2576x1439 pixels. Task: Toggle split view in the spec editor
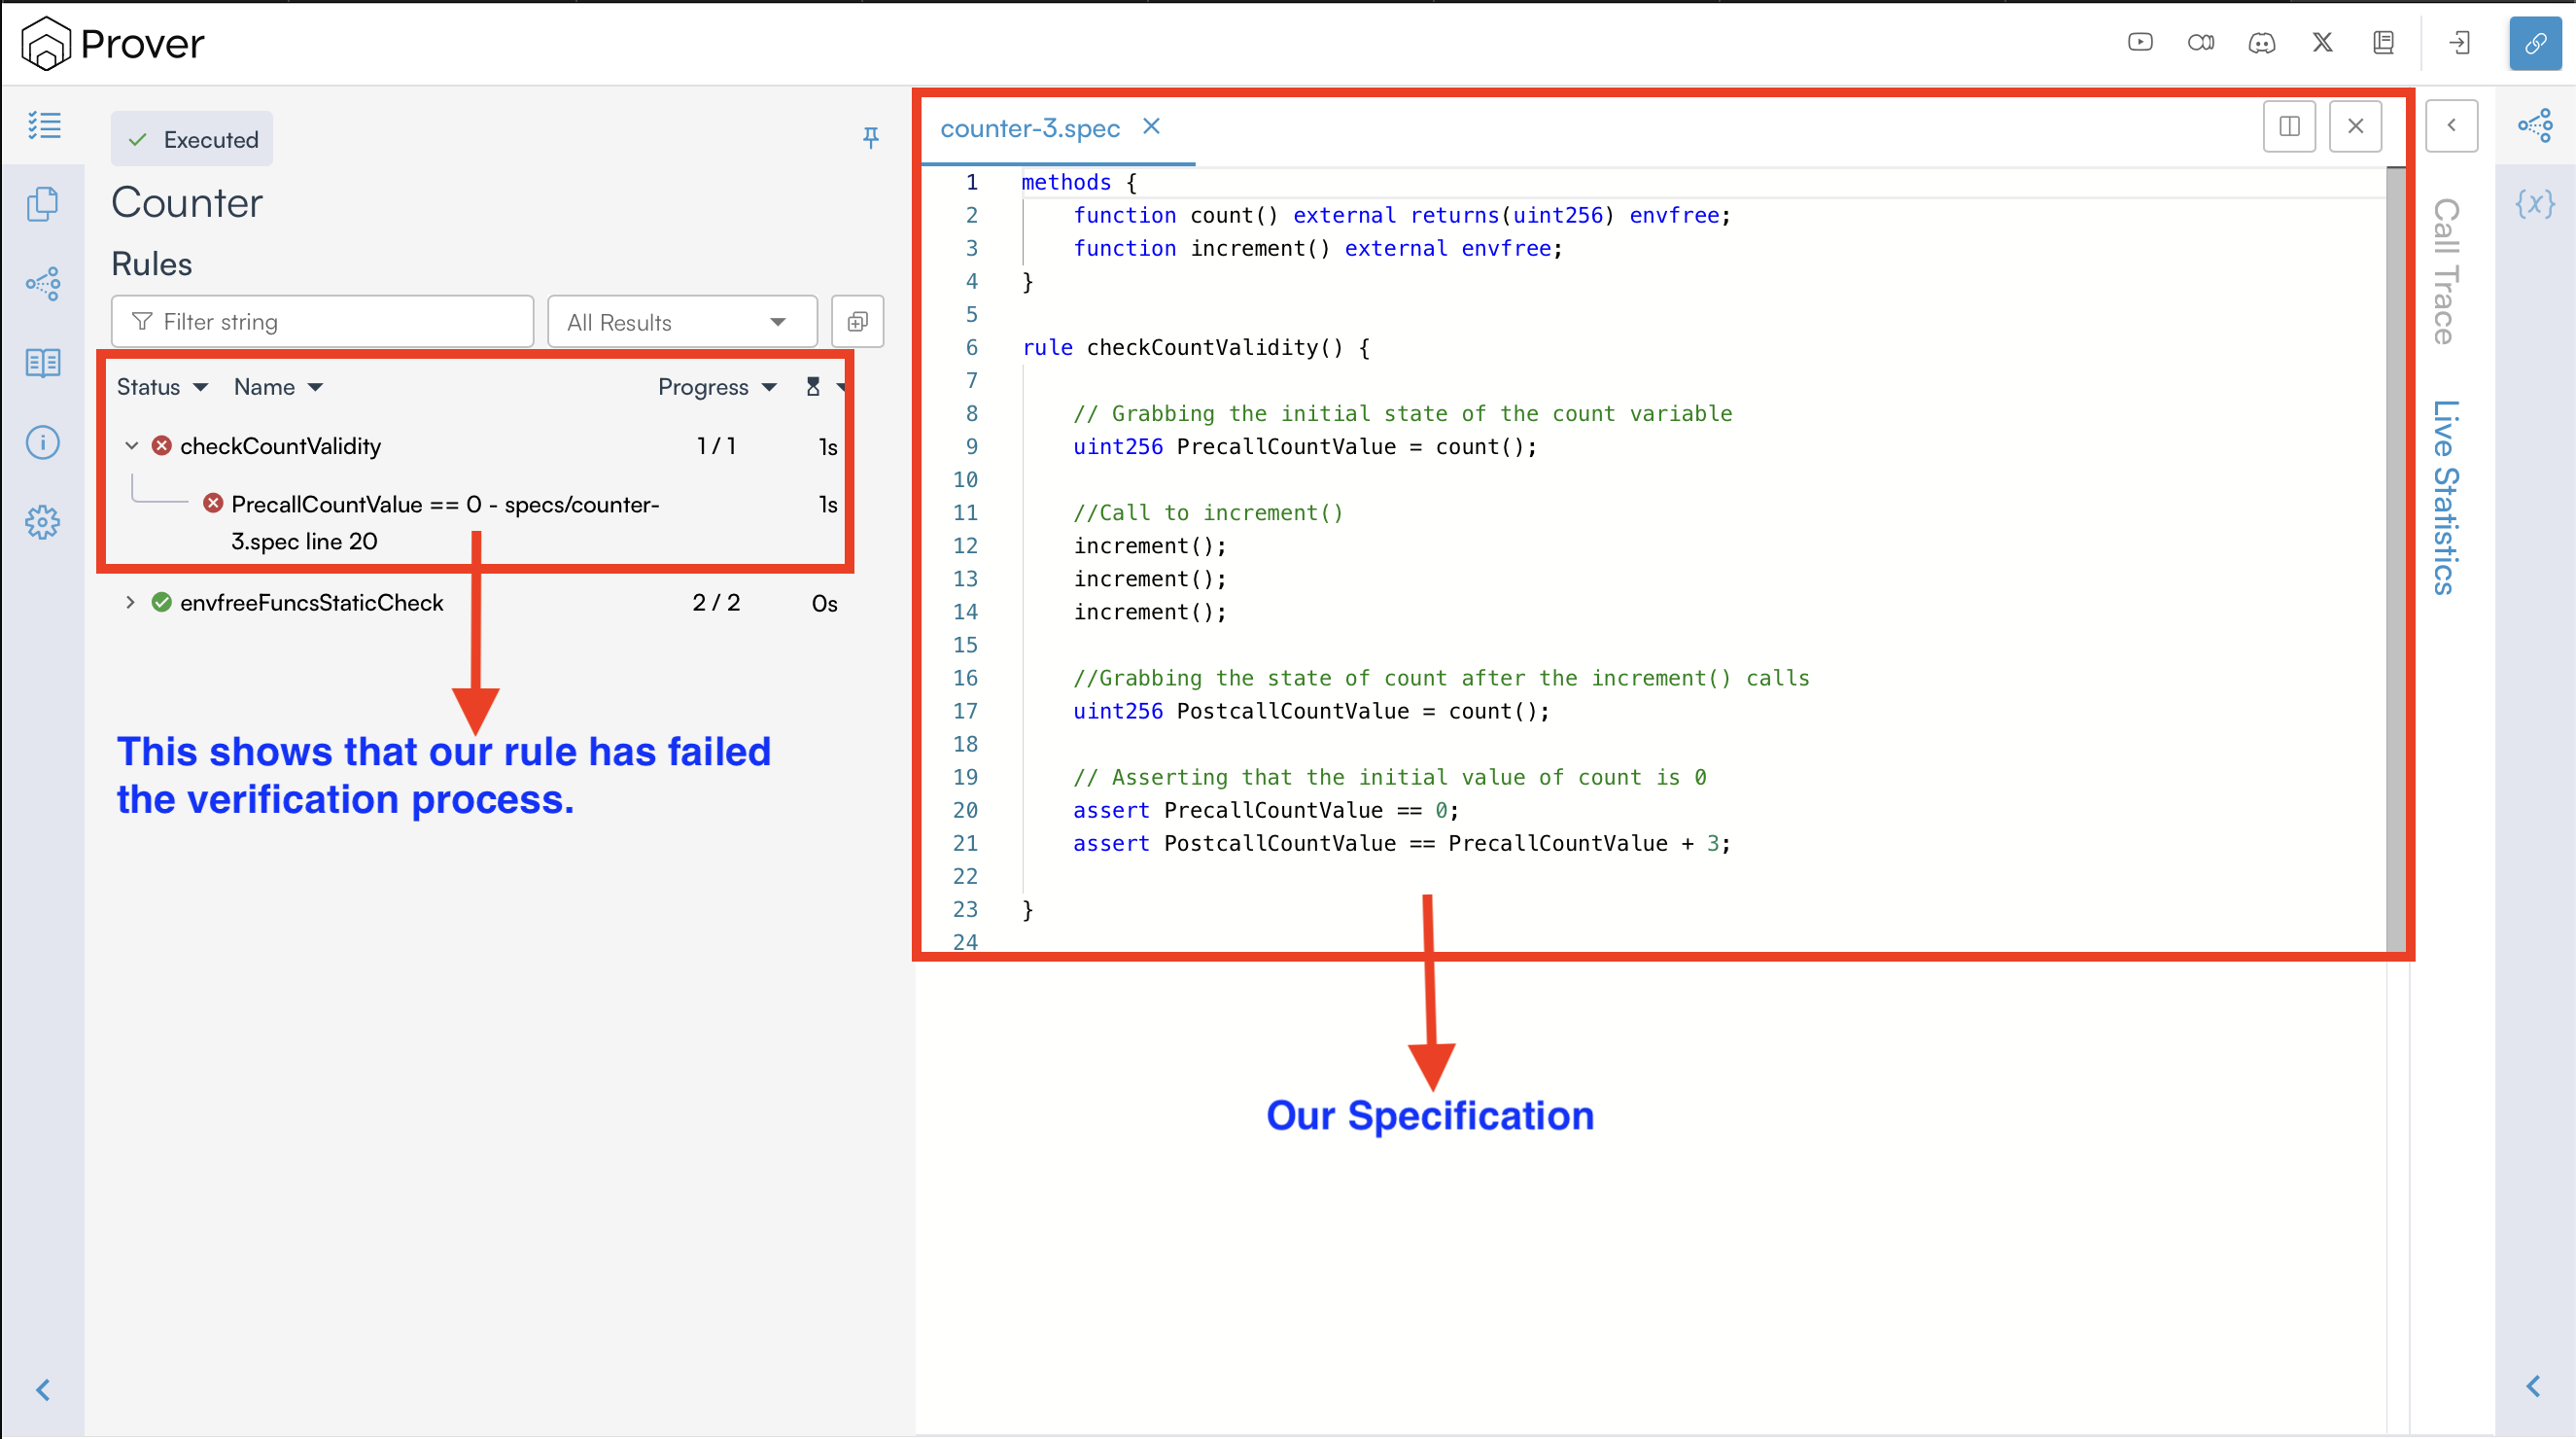[x=2288, y=126]
